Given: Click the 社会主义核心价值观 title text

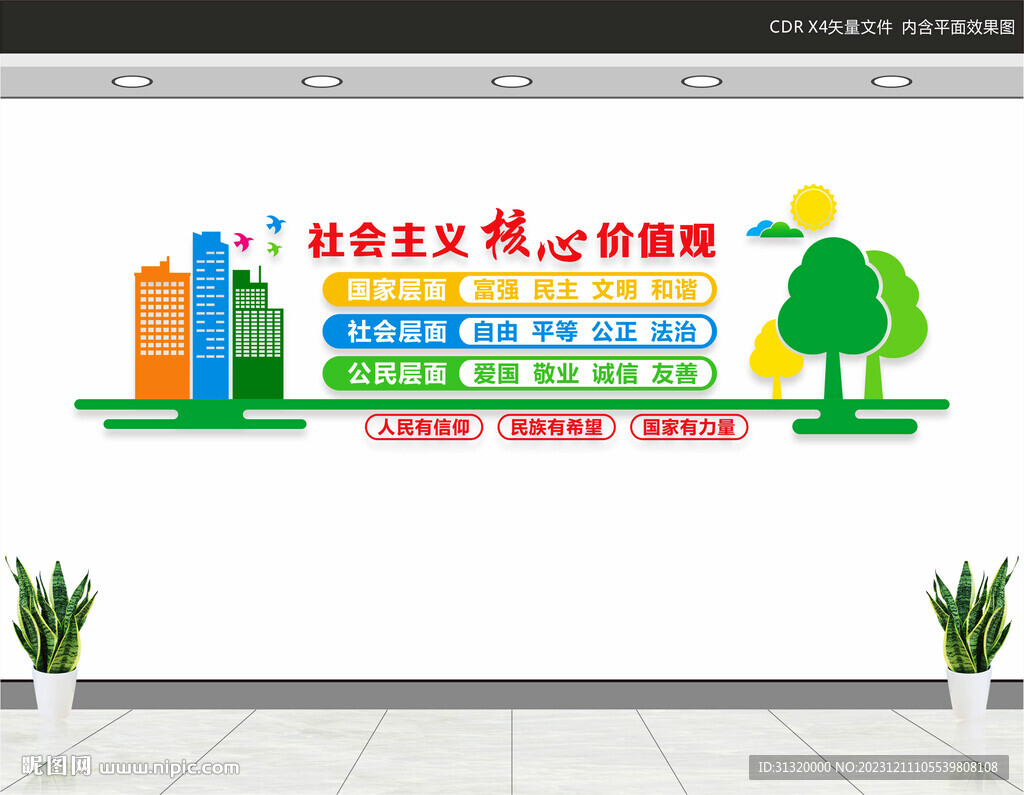Looking at the screenshot, I should [x=511, y=240].
